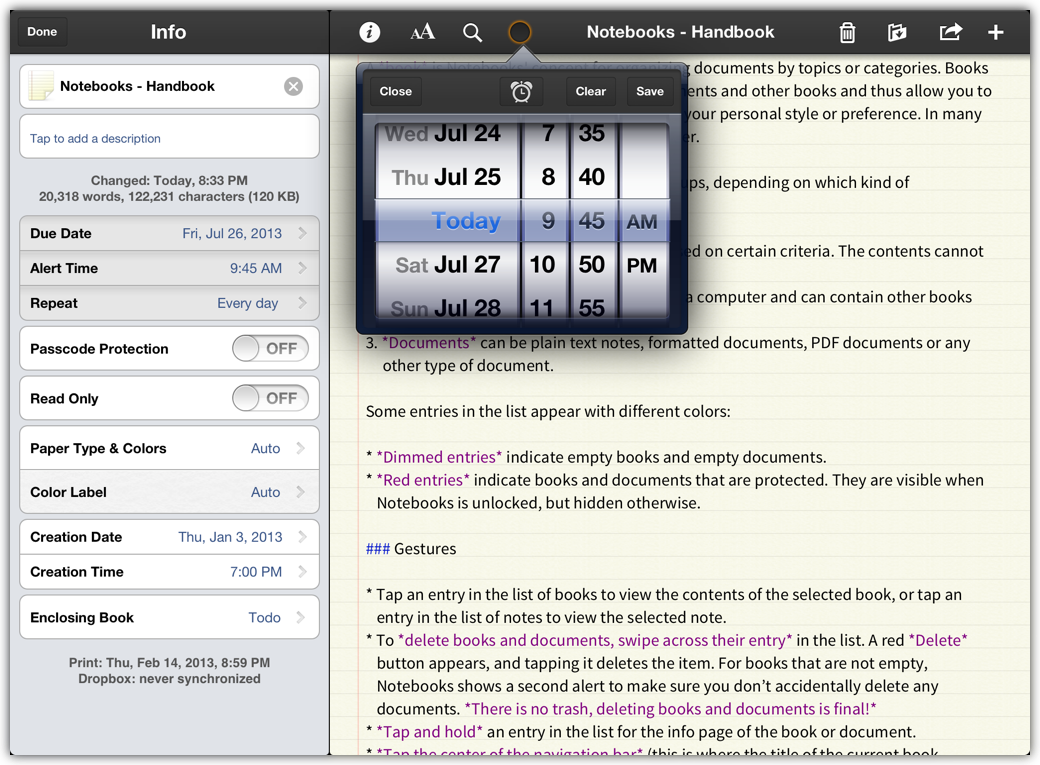Viewport: 1040px width, 765px height.
Task: Open the Due Date row
Action: pyautogui.click(x=169, y=234)
